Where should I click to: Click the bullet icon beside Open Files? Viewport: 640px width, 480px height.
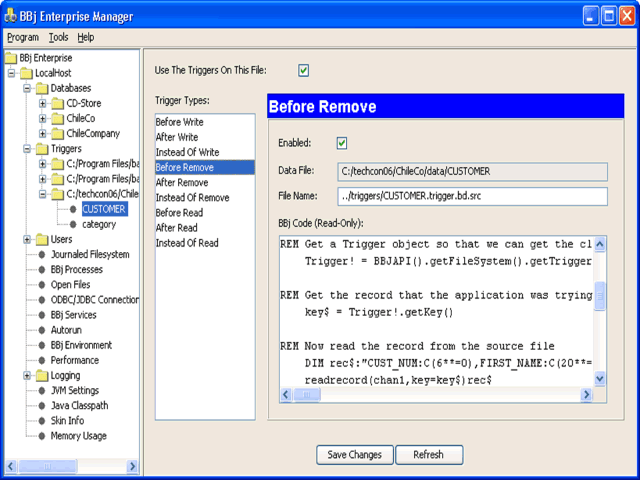42,285
